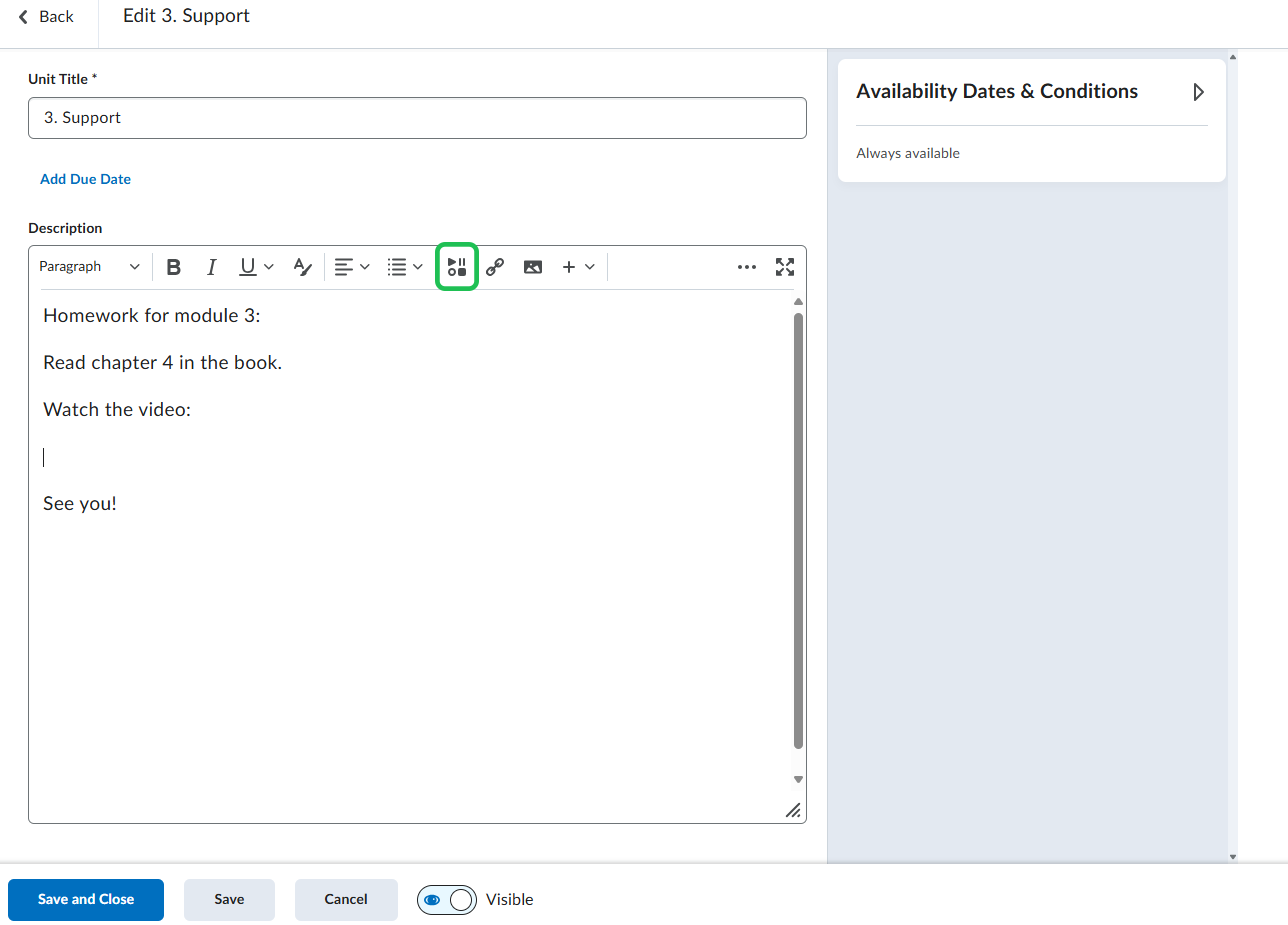Image resolution: width=1288 pixels, height=925 pixels.
Task: Click the Underline icon
Action: (248, 267)
